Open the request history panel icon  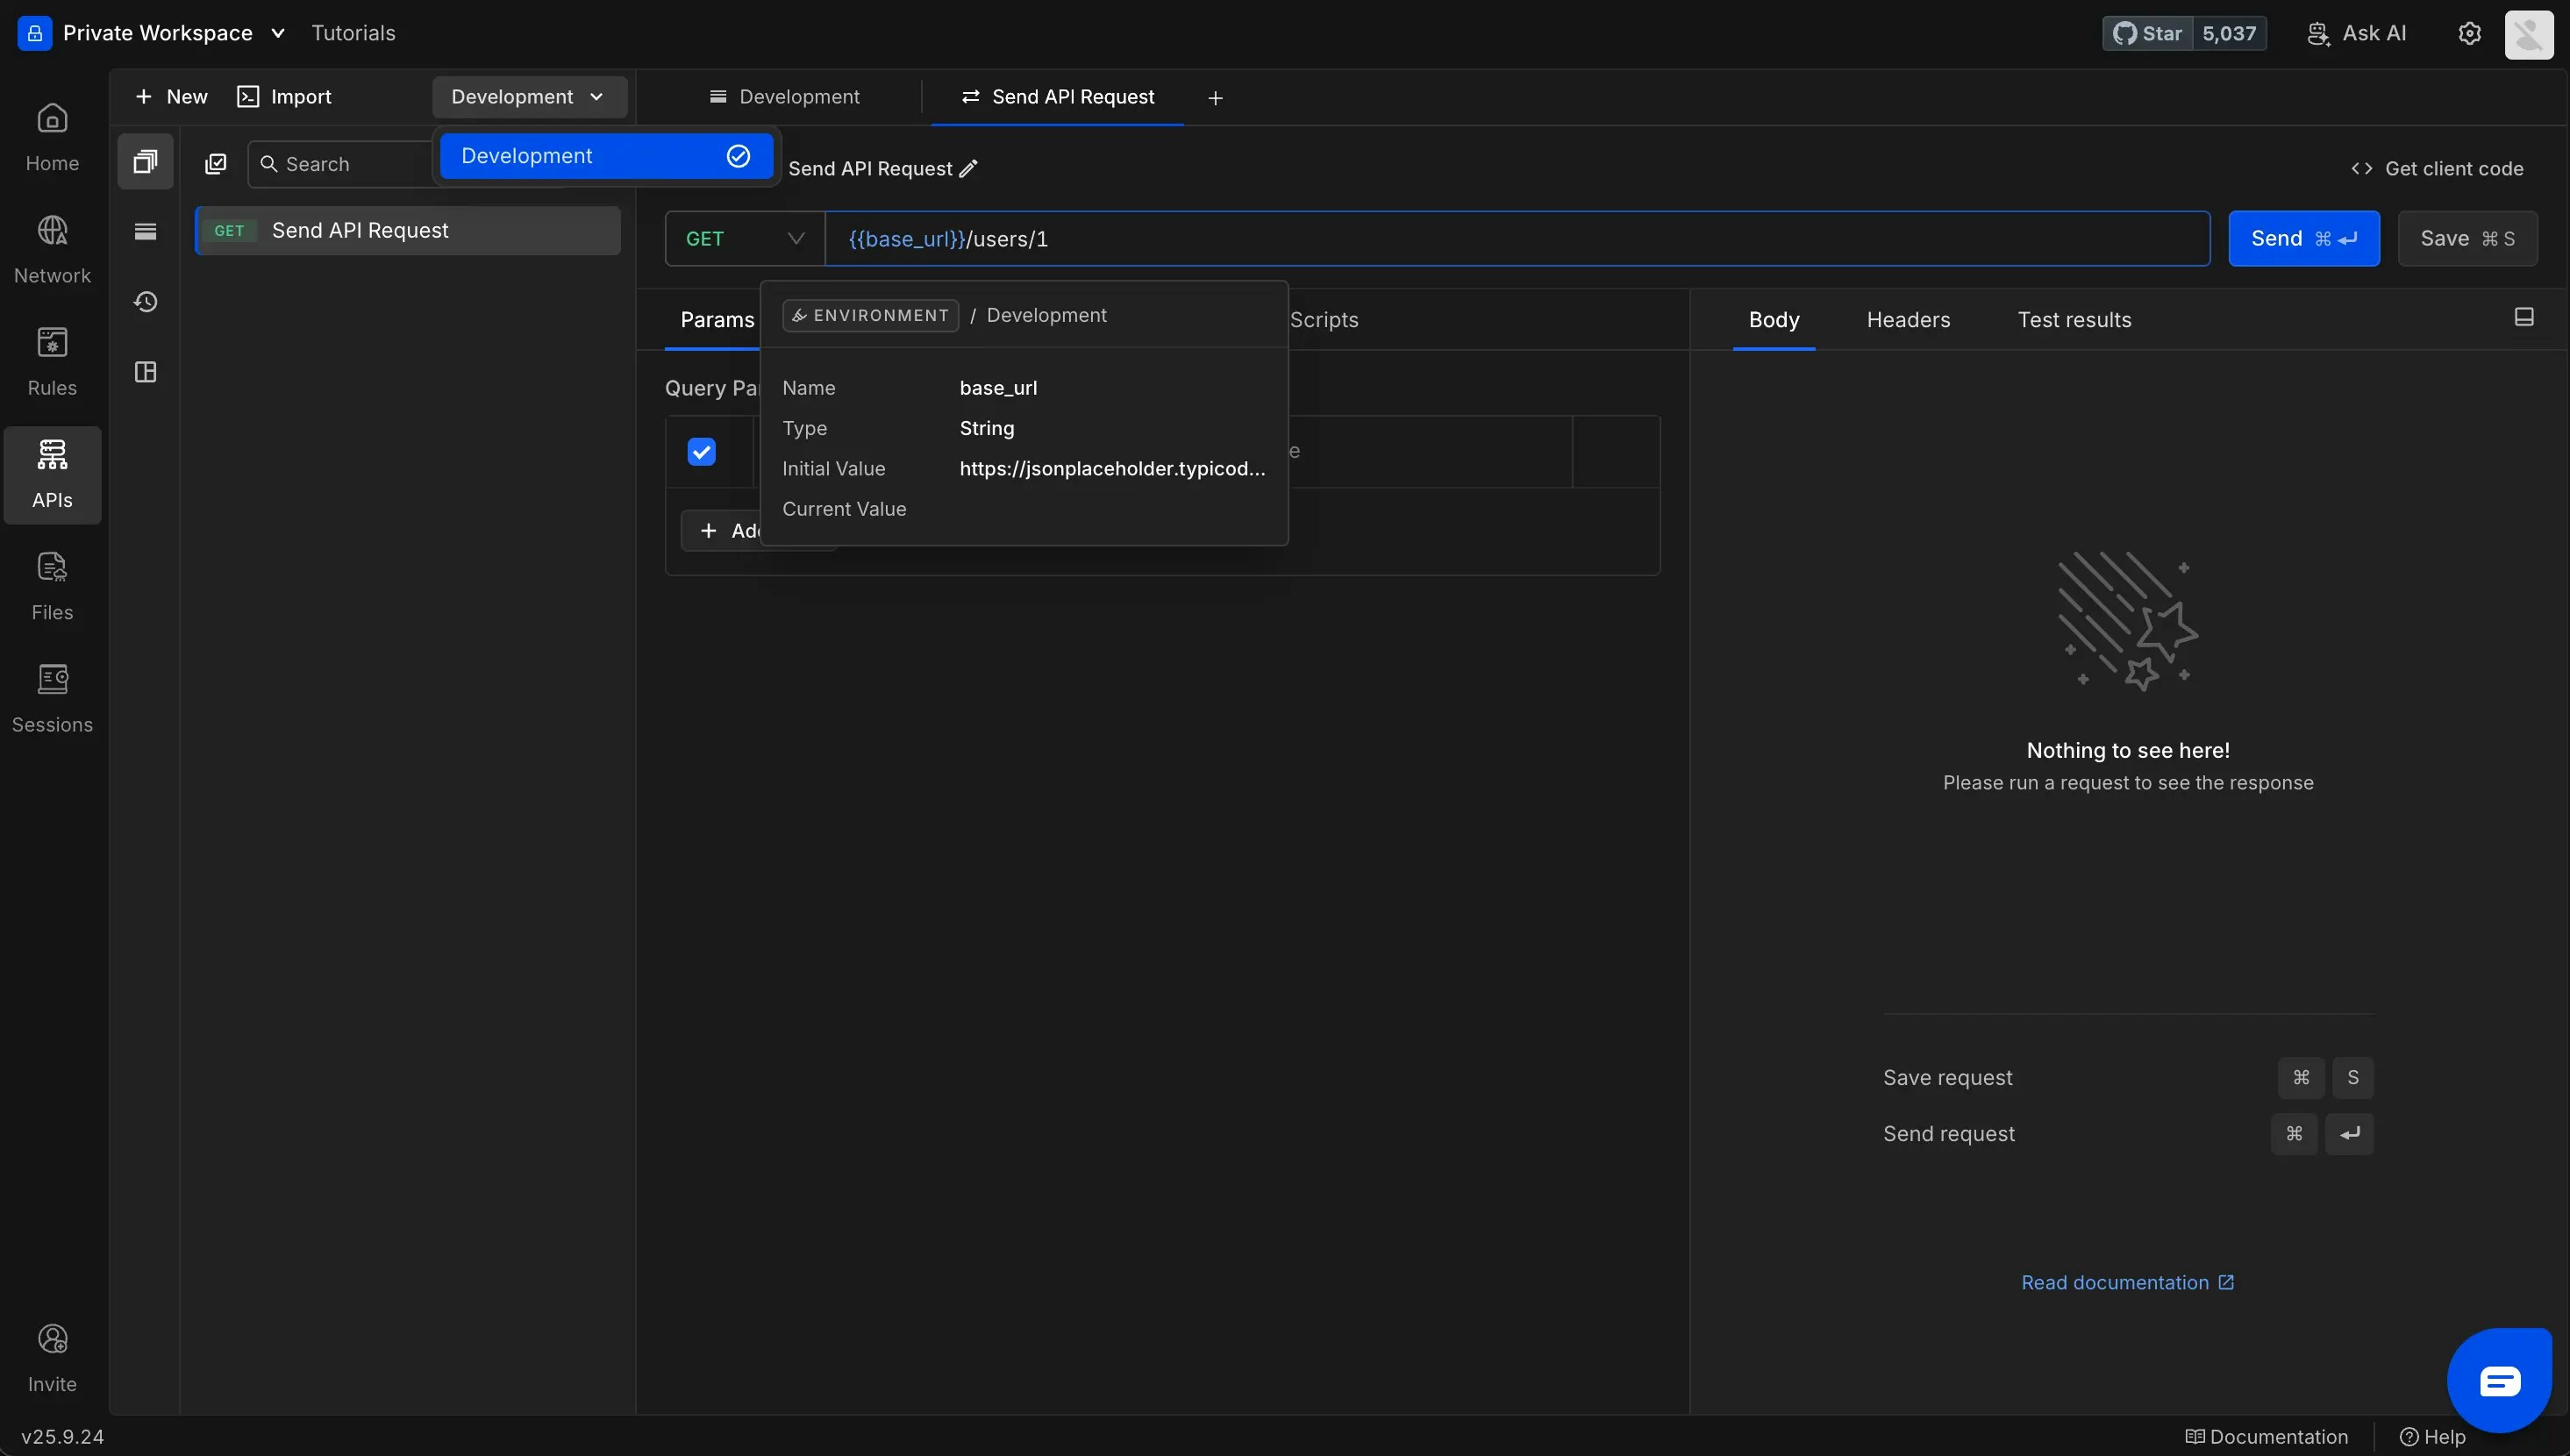(x=146, y=302)
